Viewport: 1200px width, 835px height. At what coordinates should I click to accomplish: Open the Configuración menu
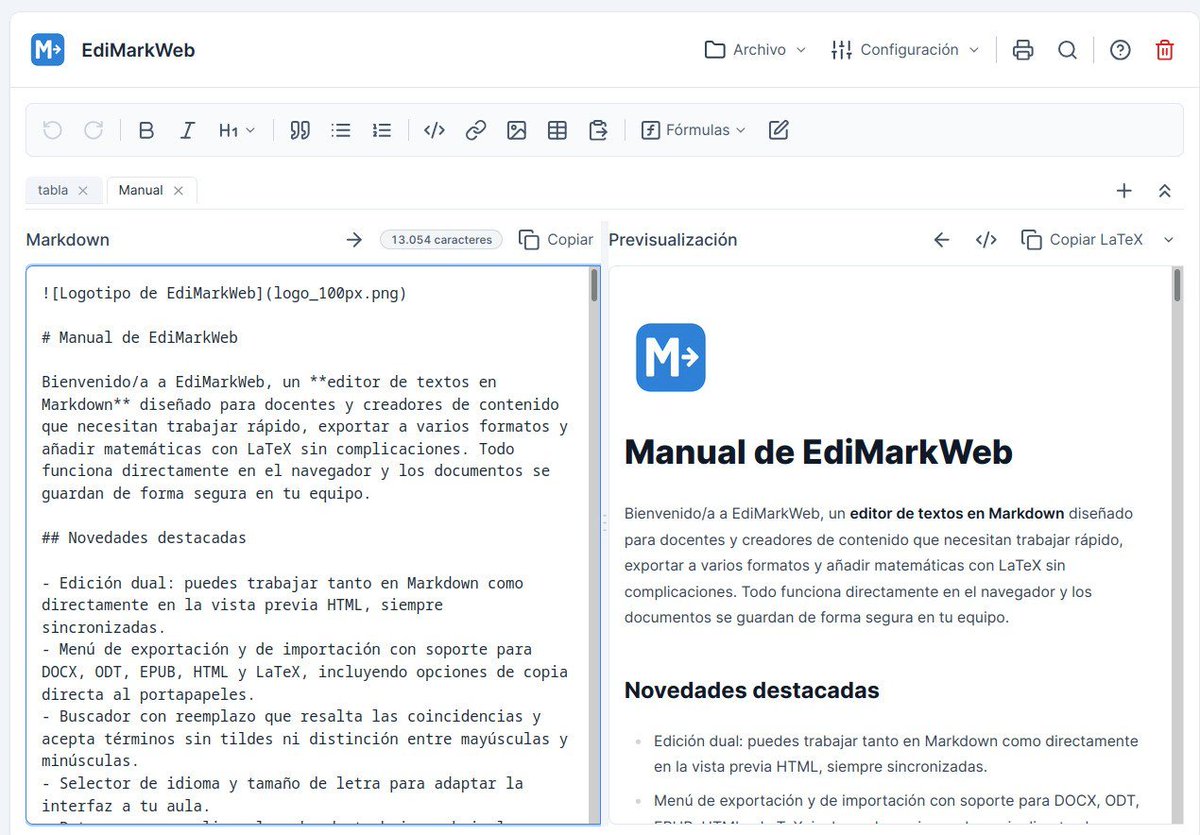pos(905,49)
